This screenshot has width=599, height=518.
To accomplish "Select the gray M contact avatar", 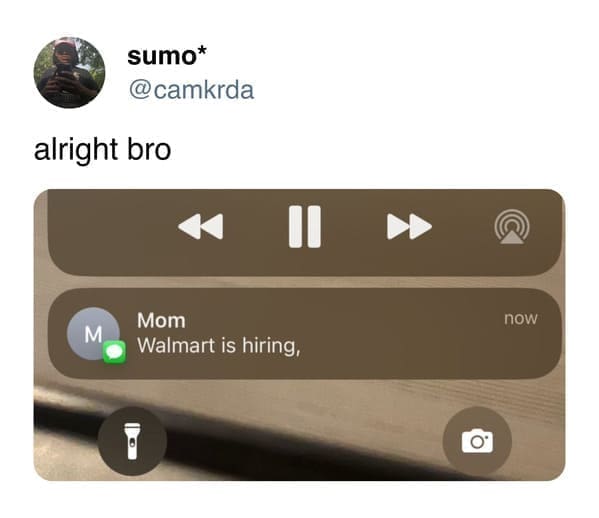I will tap(93, 333).
